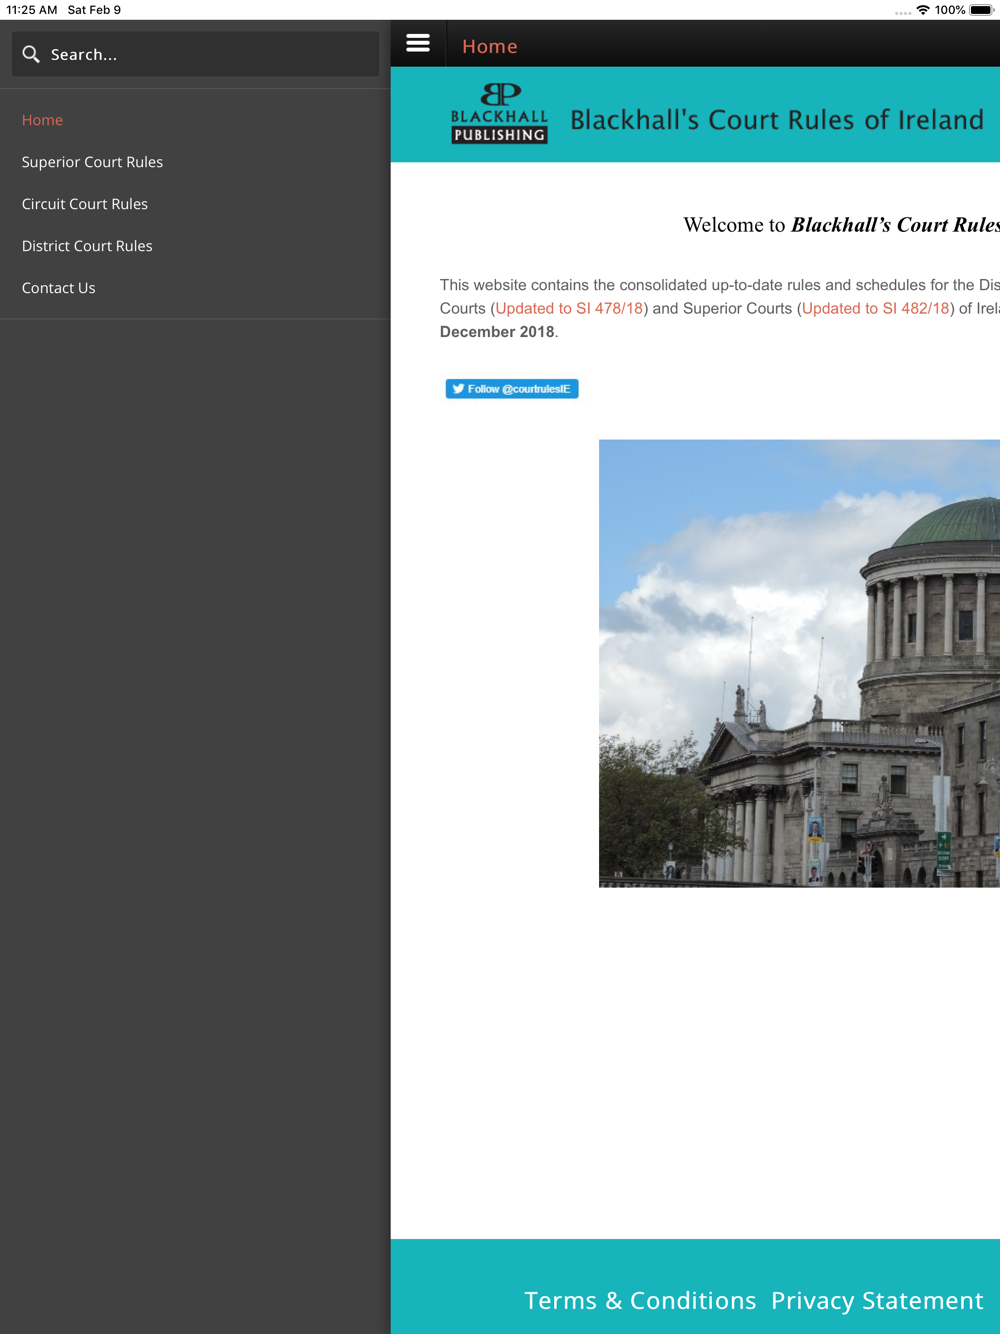This screenshot has width=1000, height=1334.
Task: Open the Terms & Conditions link
Action: point(640,1300)
